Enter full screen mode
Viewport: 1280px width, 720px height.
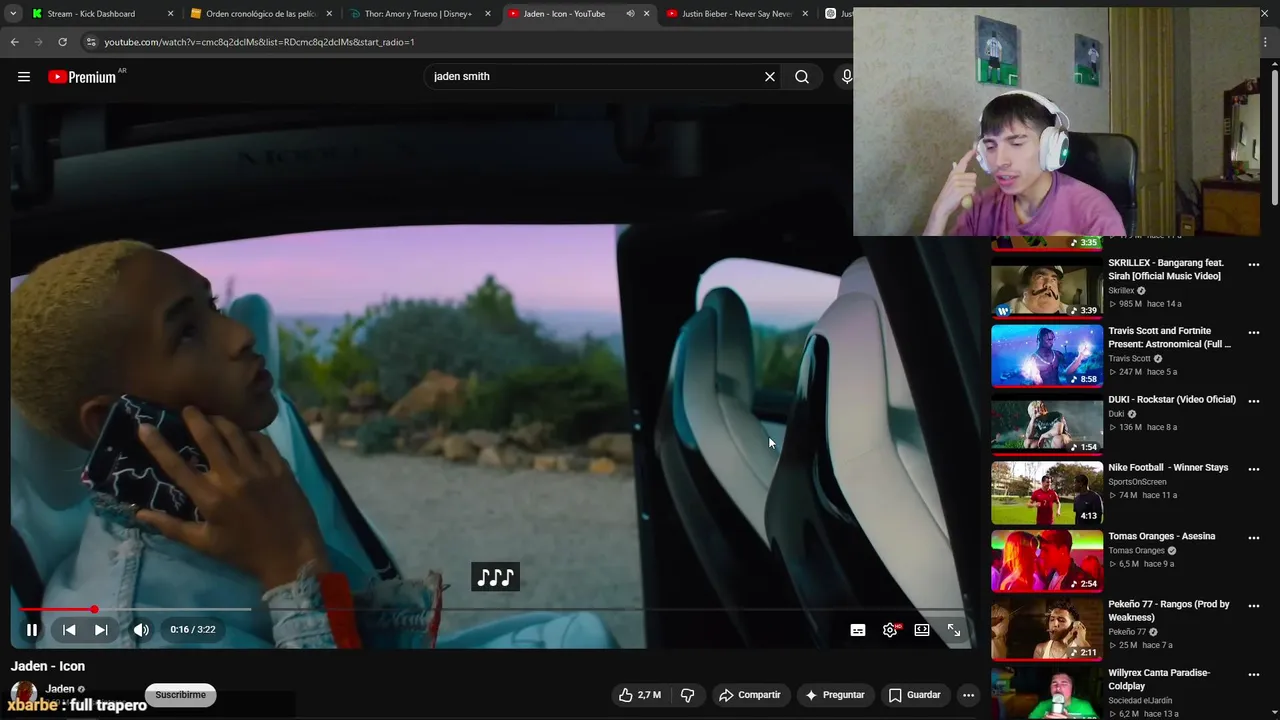coord(954,630)
